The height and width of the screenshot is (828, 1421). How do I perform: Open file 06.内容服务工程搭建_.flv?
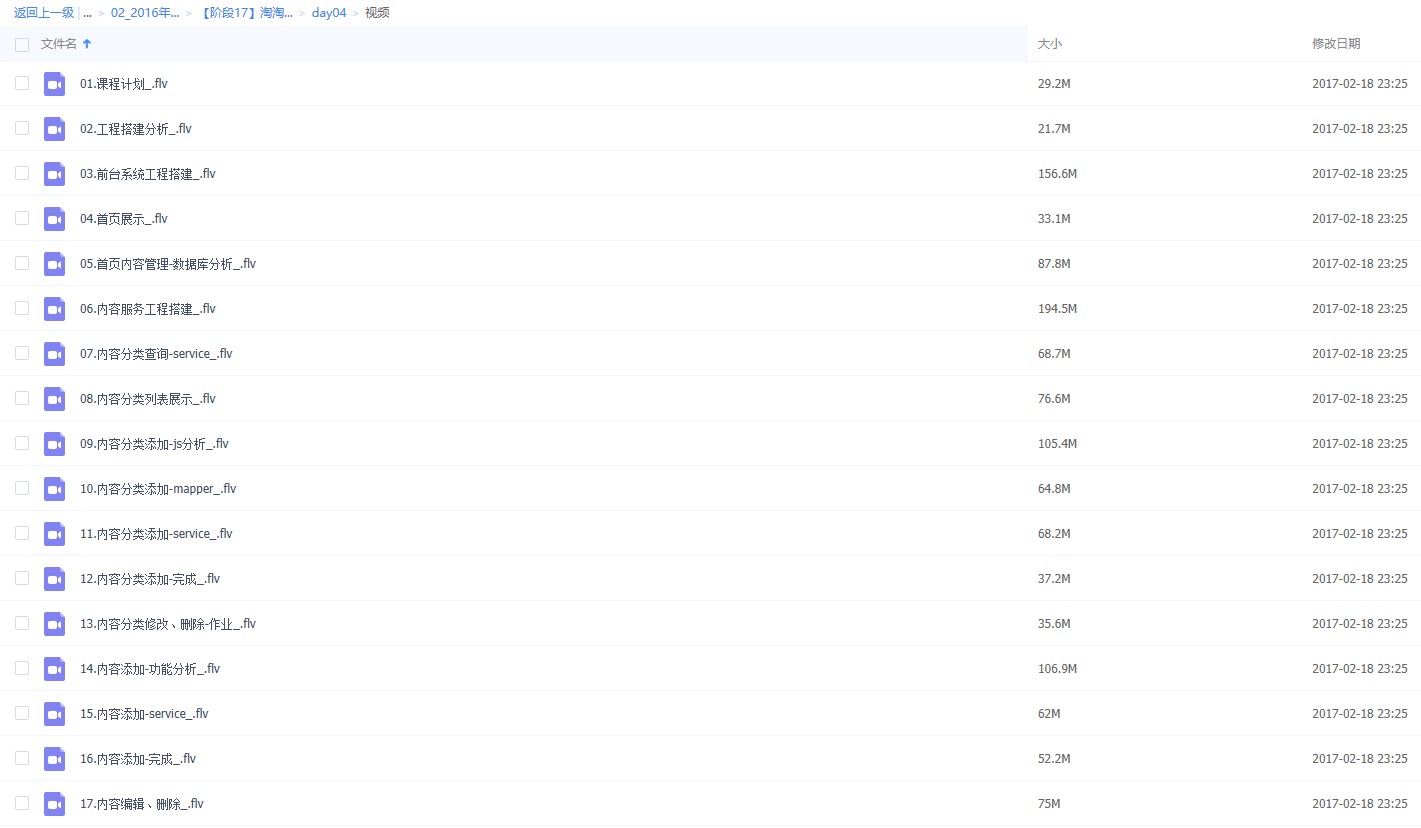click(x=148, y=309)
